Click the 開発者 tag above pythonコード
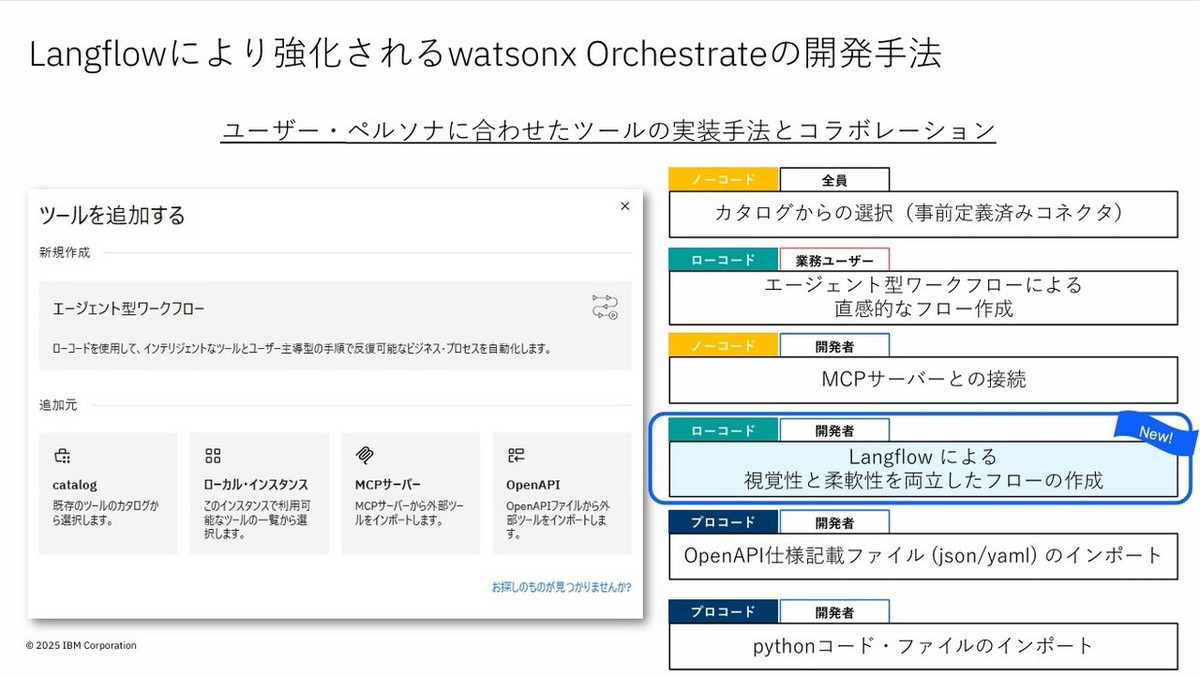Screen dimensions: 1200x678 834,612
